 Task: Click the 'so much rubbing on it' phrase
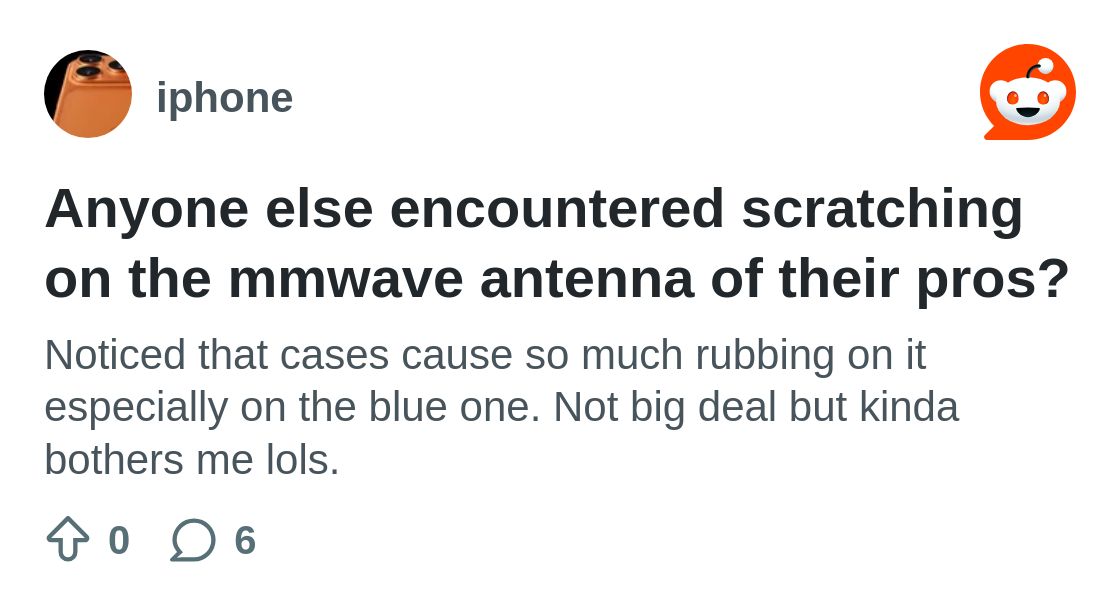[x=725, y=355]
